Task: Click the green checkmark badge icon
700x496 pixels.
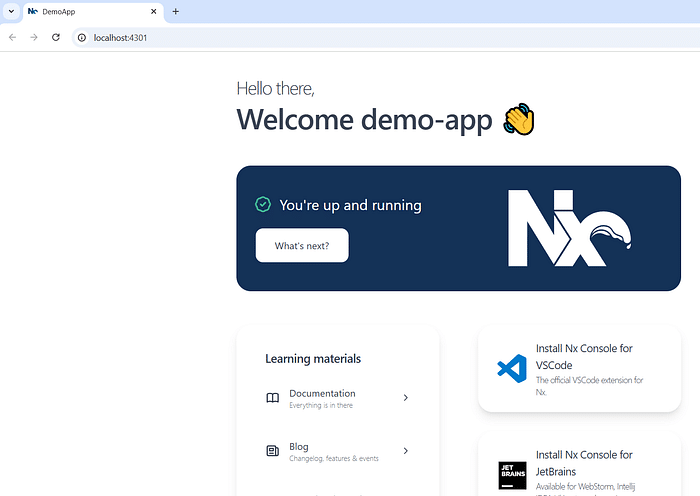Action: pos(263,204)
